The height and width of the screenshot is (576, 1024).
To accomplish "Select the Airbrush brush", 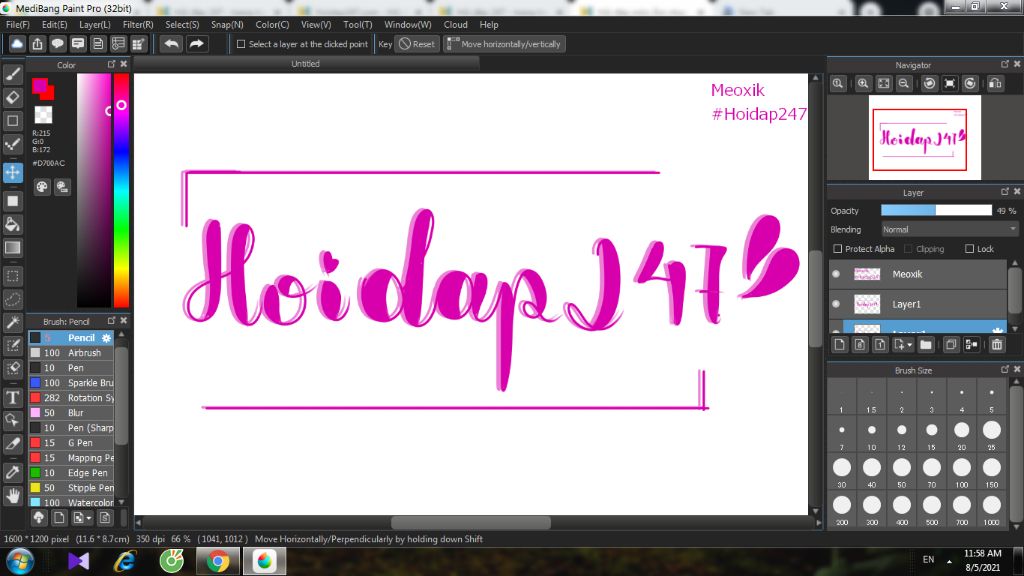I will [x=71, y=353].
